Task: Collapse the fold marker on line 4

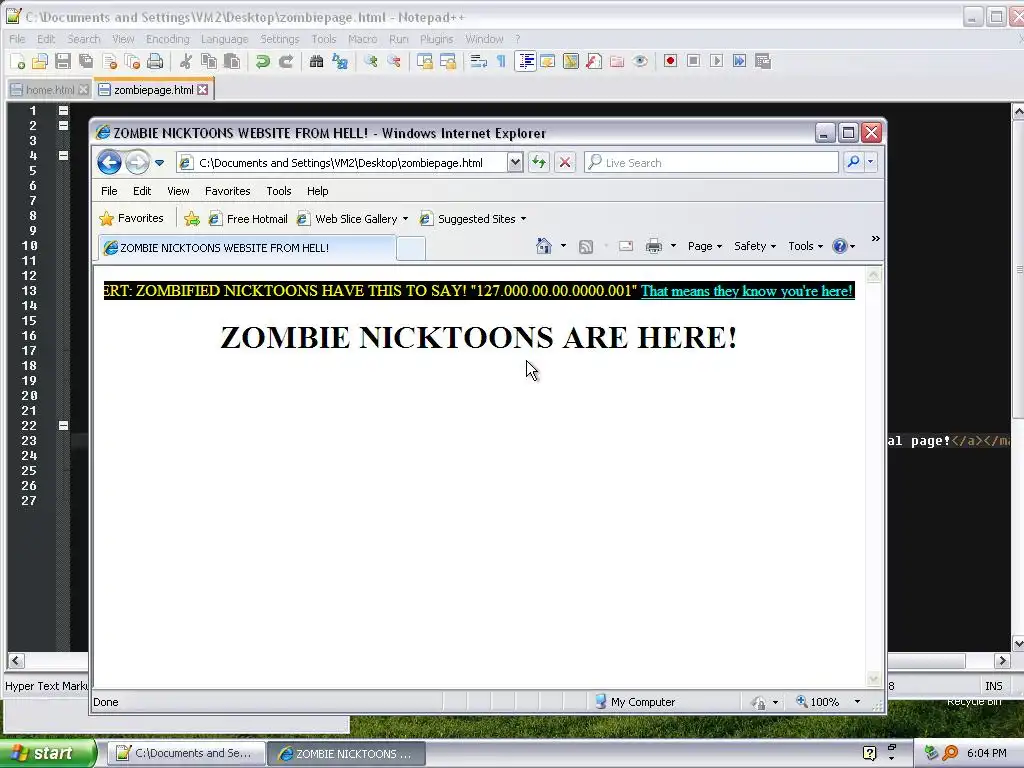Action: pyautogui.click(x=63, y=155)
